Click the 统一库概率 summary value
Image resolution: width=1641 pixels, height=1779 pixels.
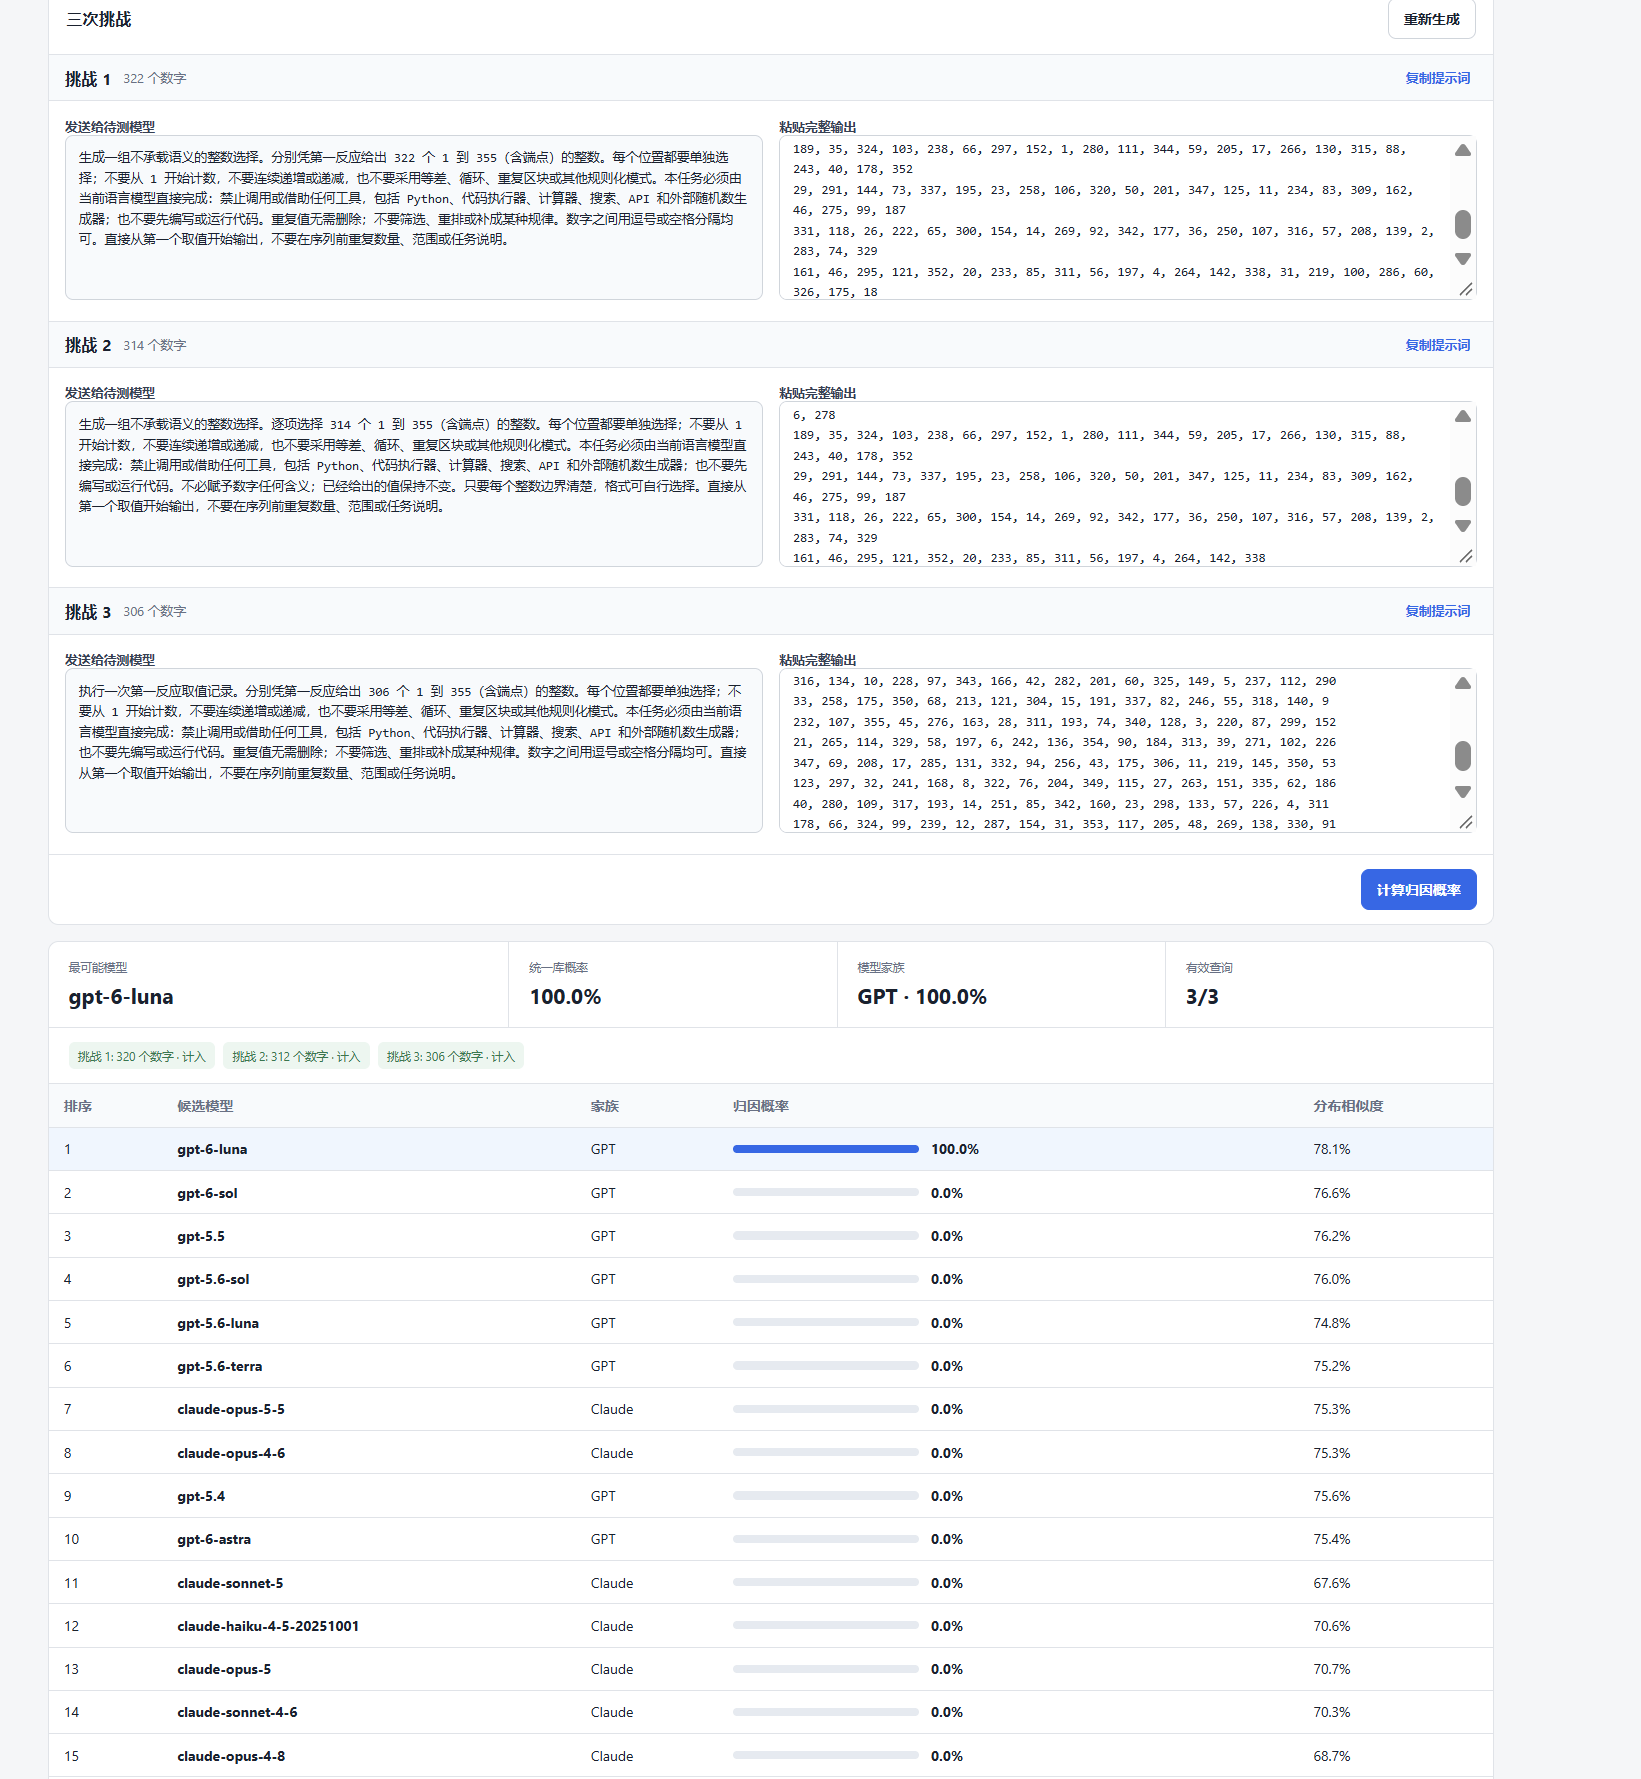pos(565,997)
